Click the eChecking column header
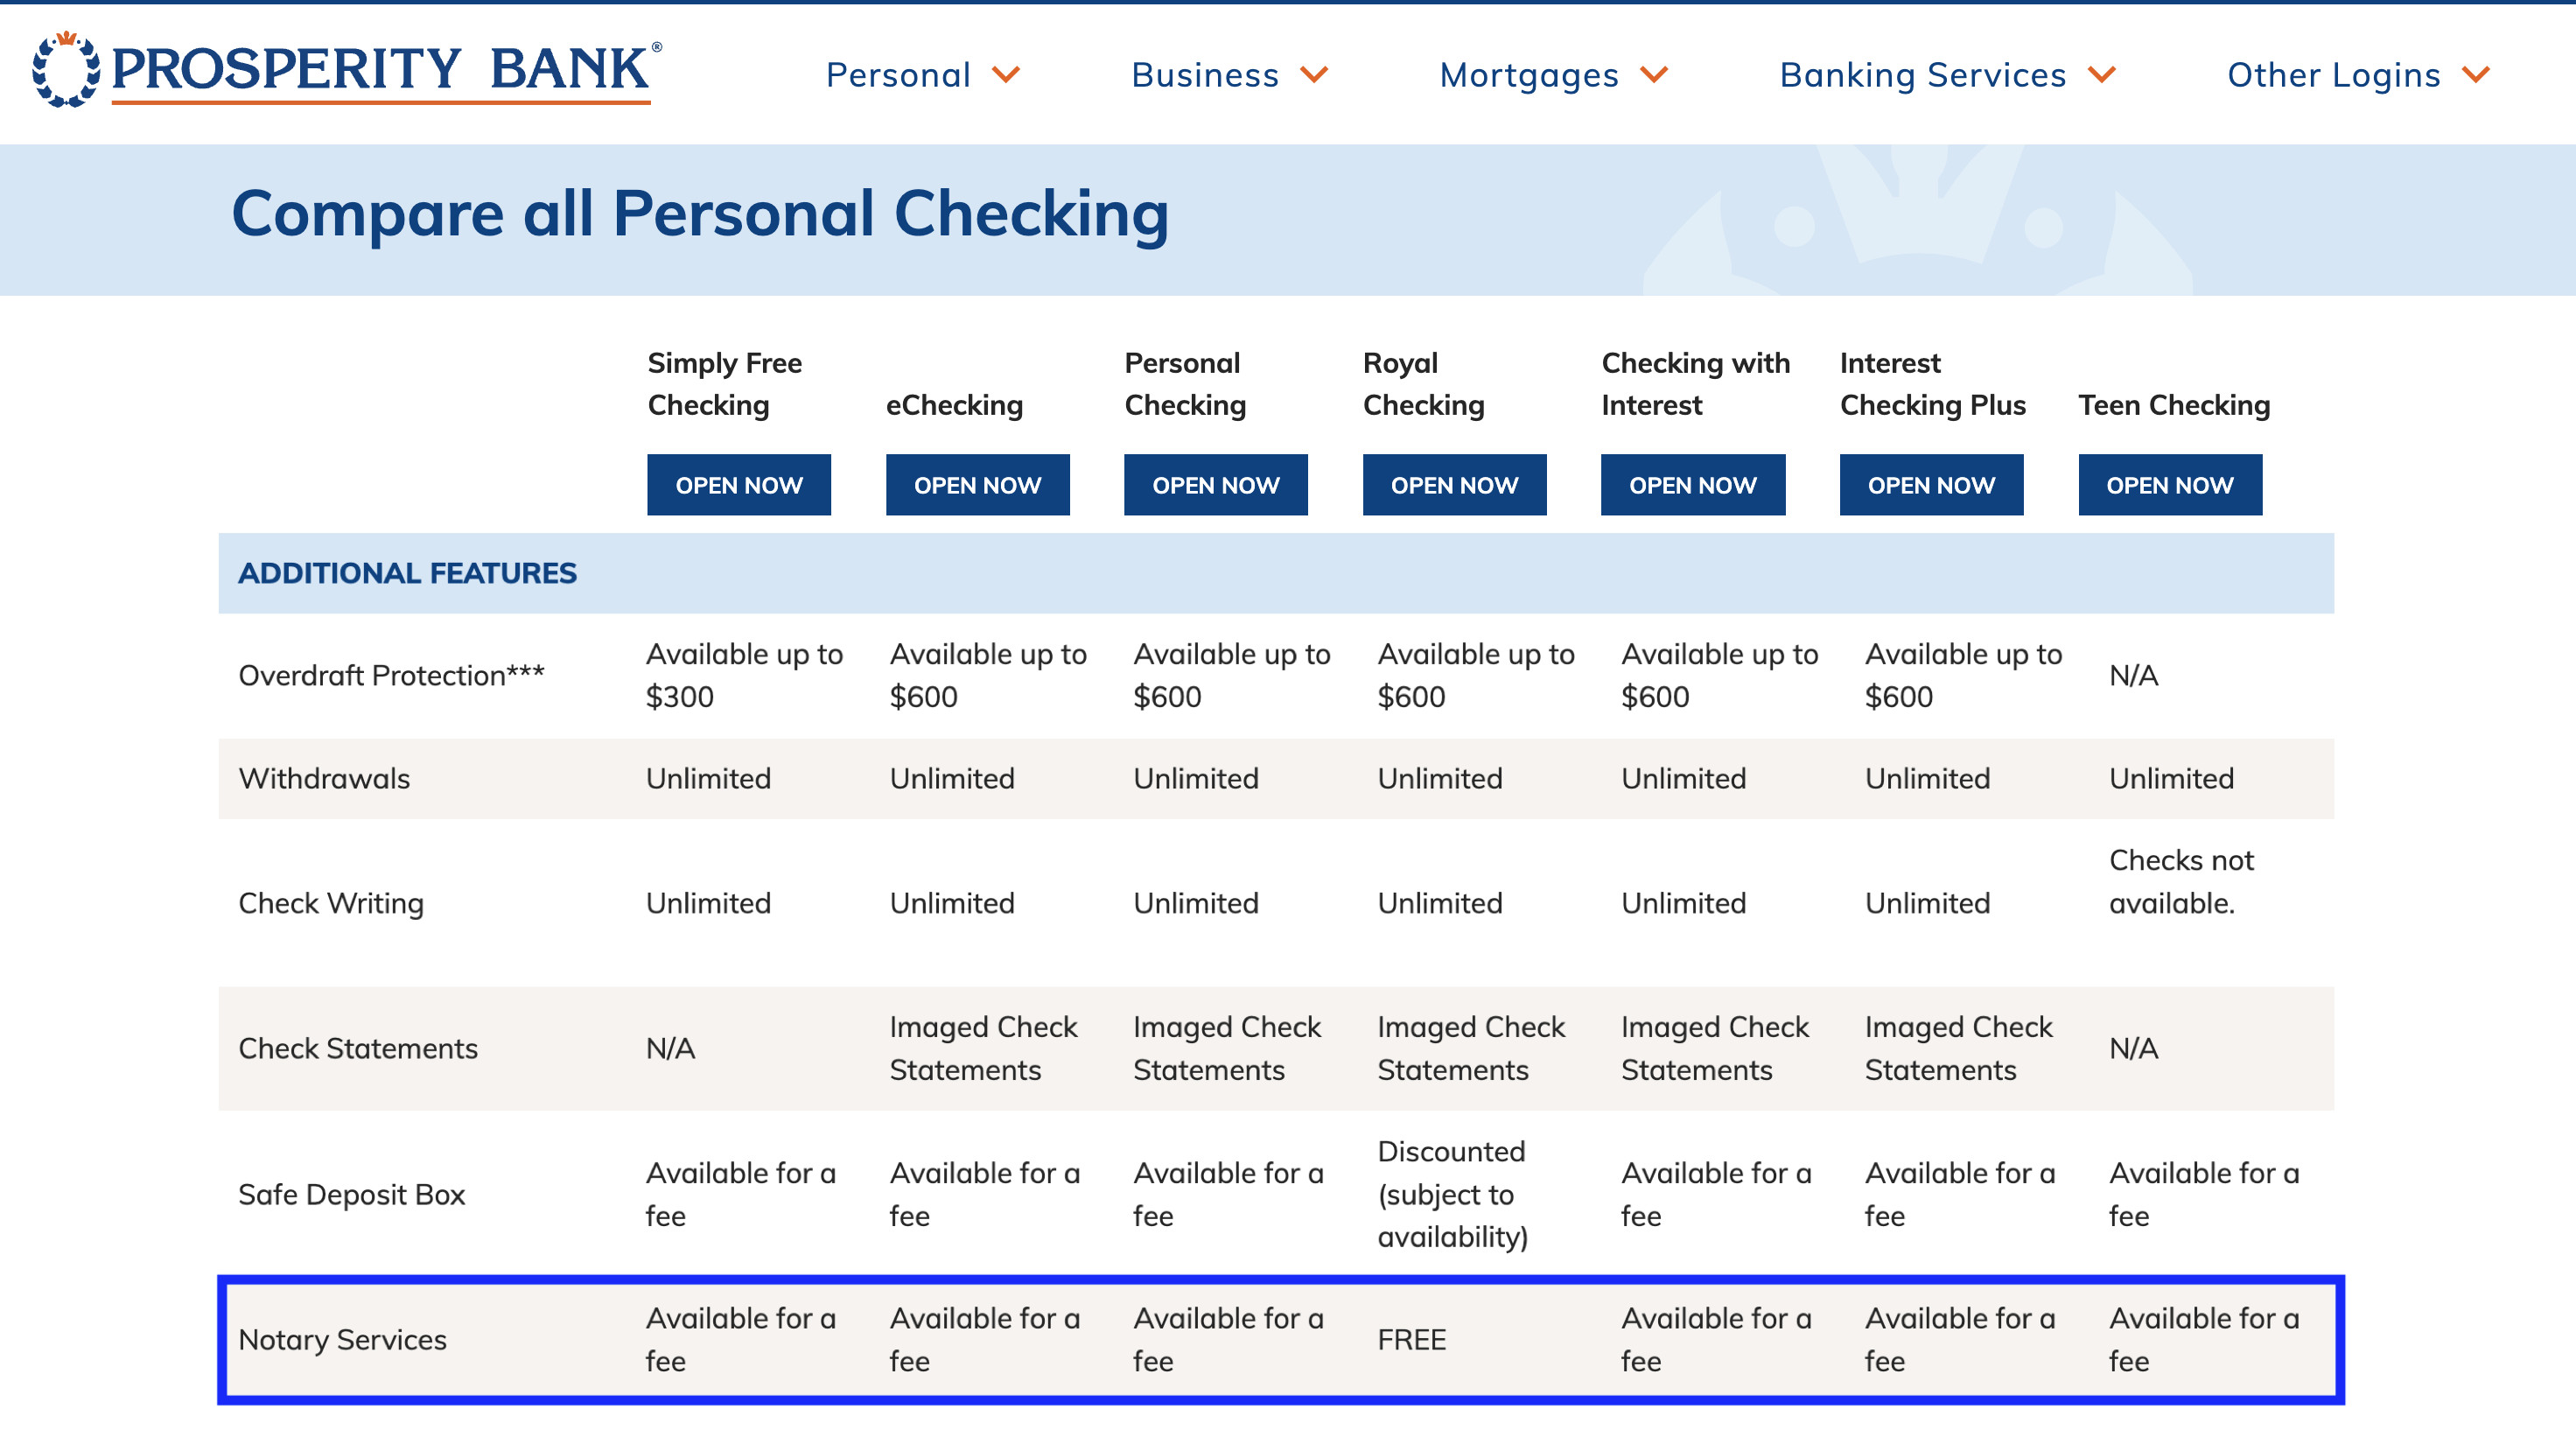The image size is (2576, 1437). 954,405
